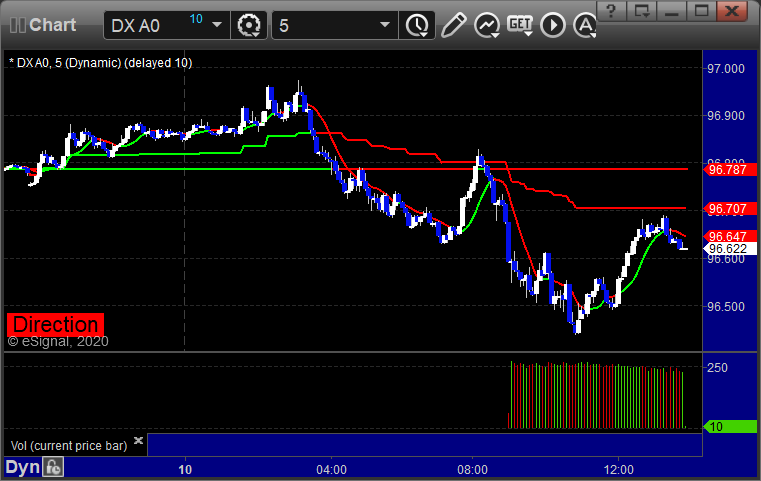Click the 97.000 price axis label
The width and height of the screenshot is (761, 481).
pos(726,68)
